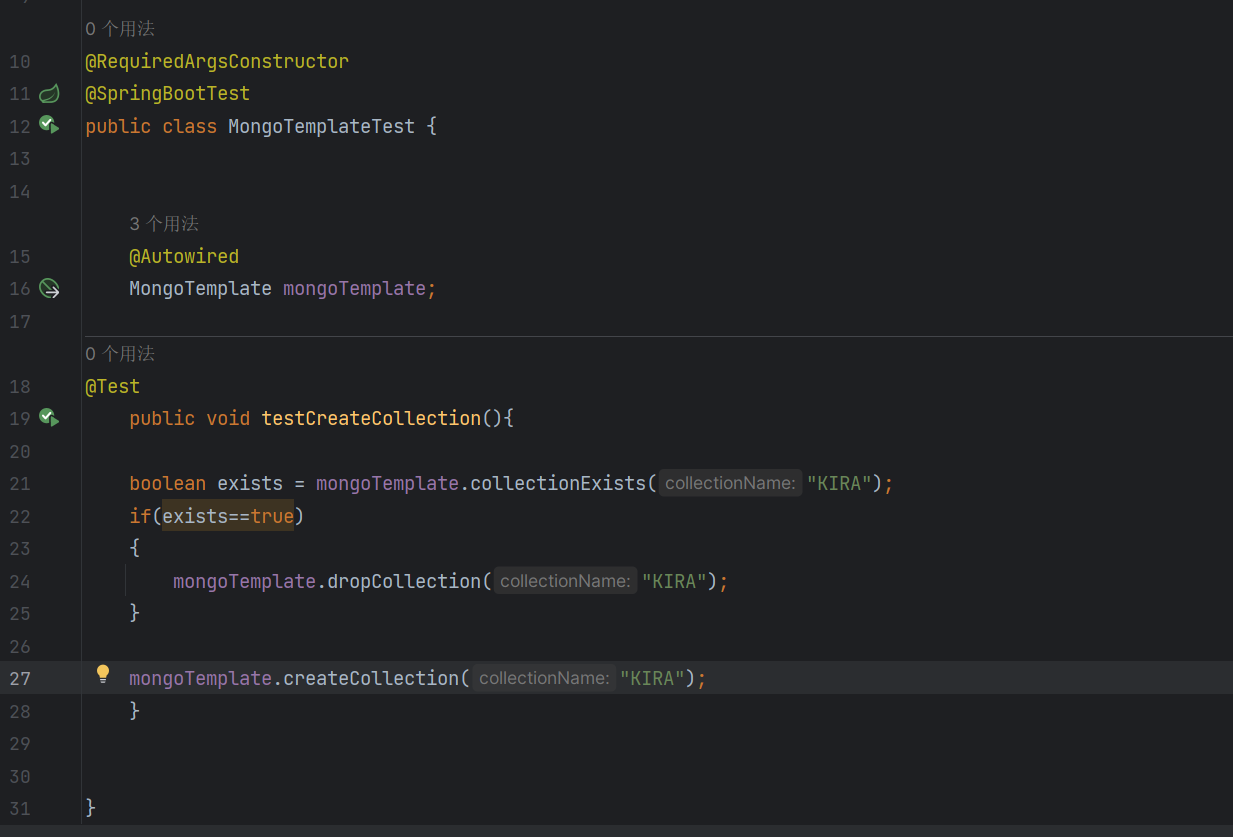Click '0 个用法' hint above @RequiredArgsConstructor

point(120,28)
